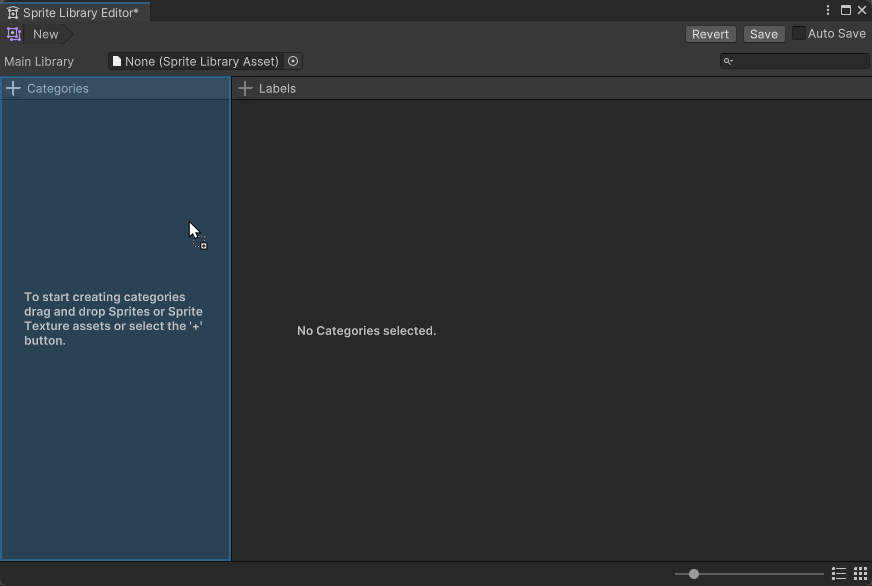Click the New breadcrumb item
The height and width of the screenshot is (586, 872).
point(46,34)
